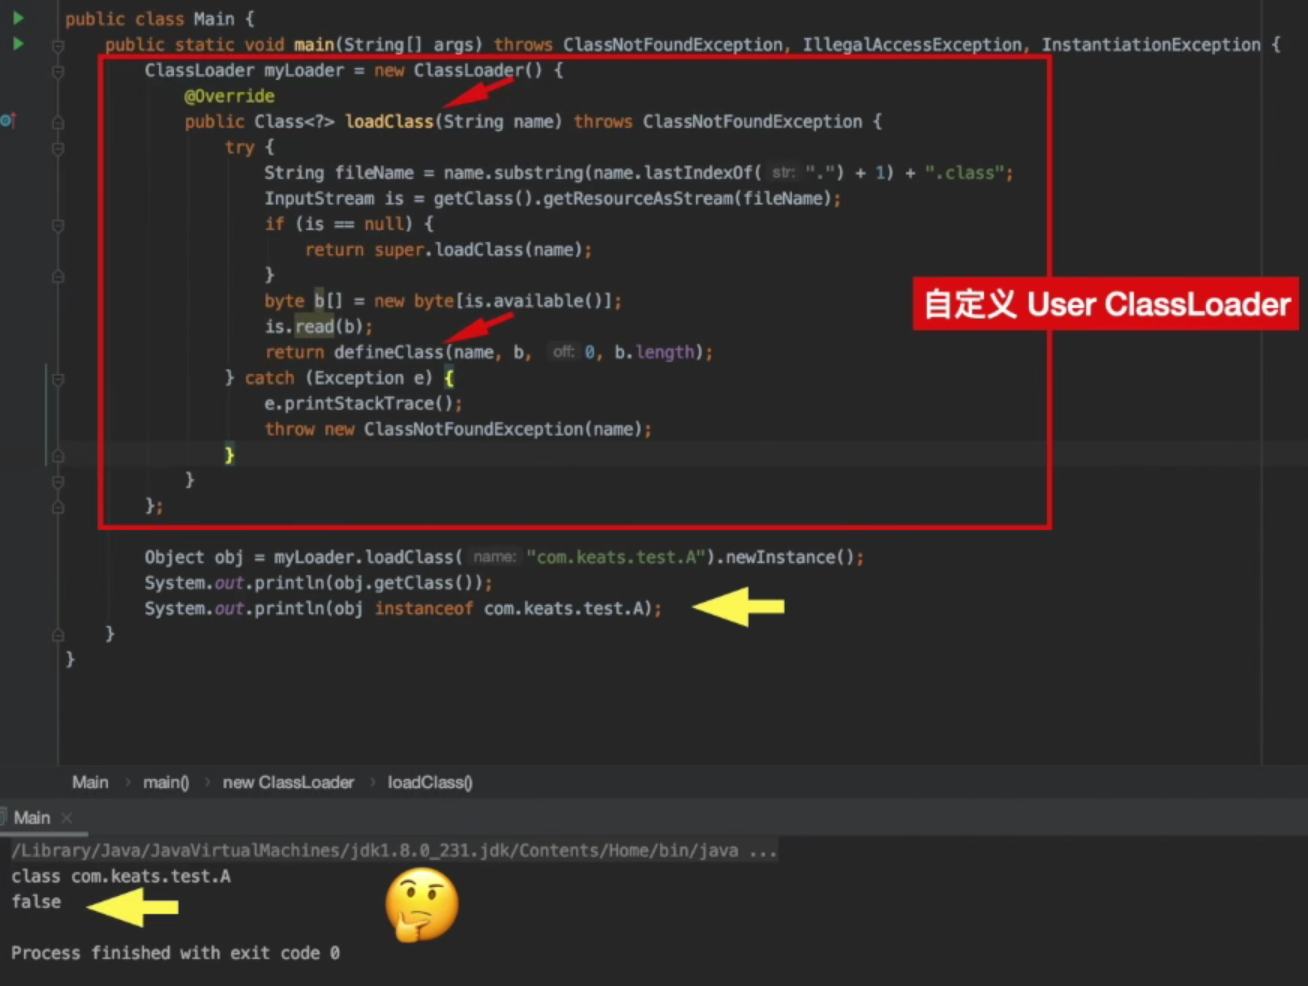Click IllegalAccessException in throws clause
1308x986 pixels.
click(912, 45)
